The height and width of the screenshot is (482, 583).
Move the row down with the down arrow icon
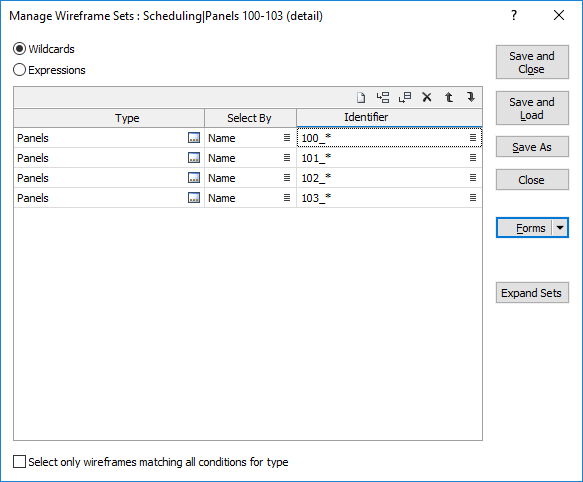click(x=471, y=98)
